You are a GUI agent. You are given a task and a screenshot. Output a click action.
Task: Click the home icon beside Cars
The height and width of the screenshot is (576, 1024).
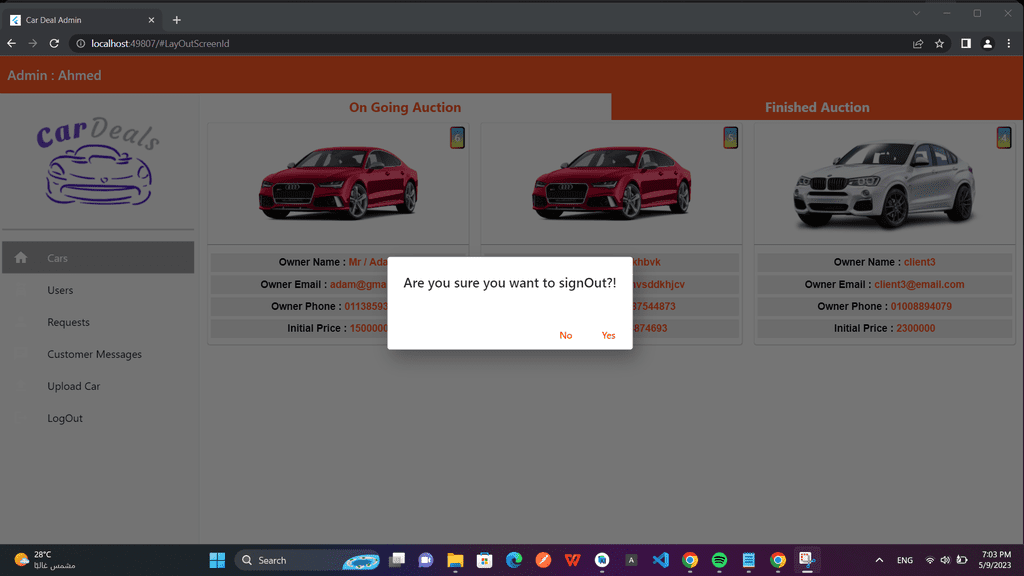(x=21, y=257)
